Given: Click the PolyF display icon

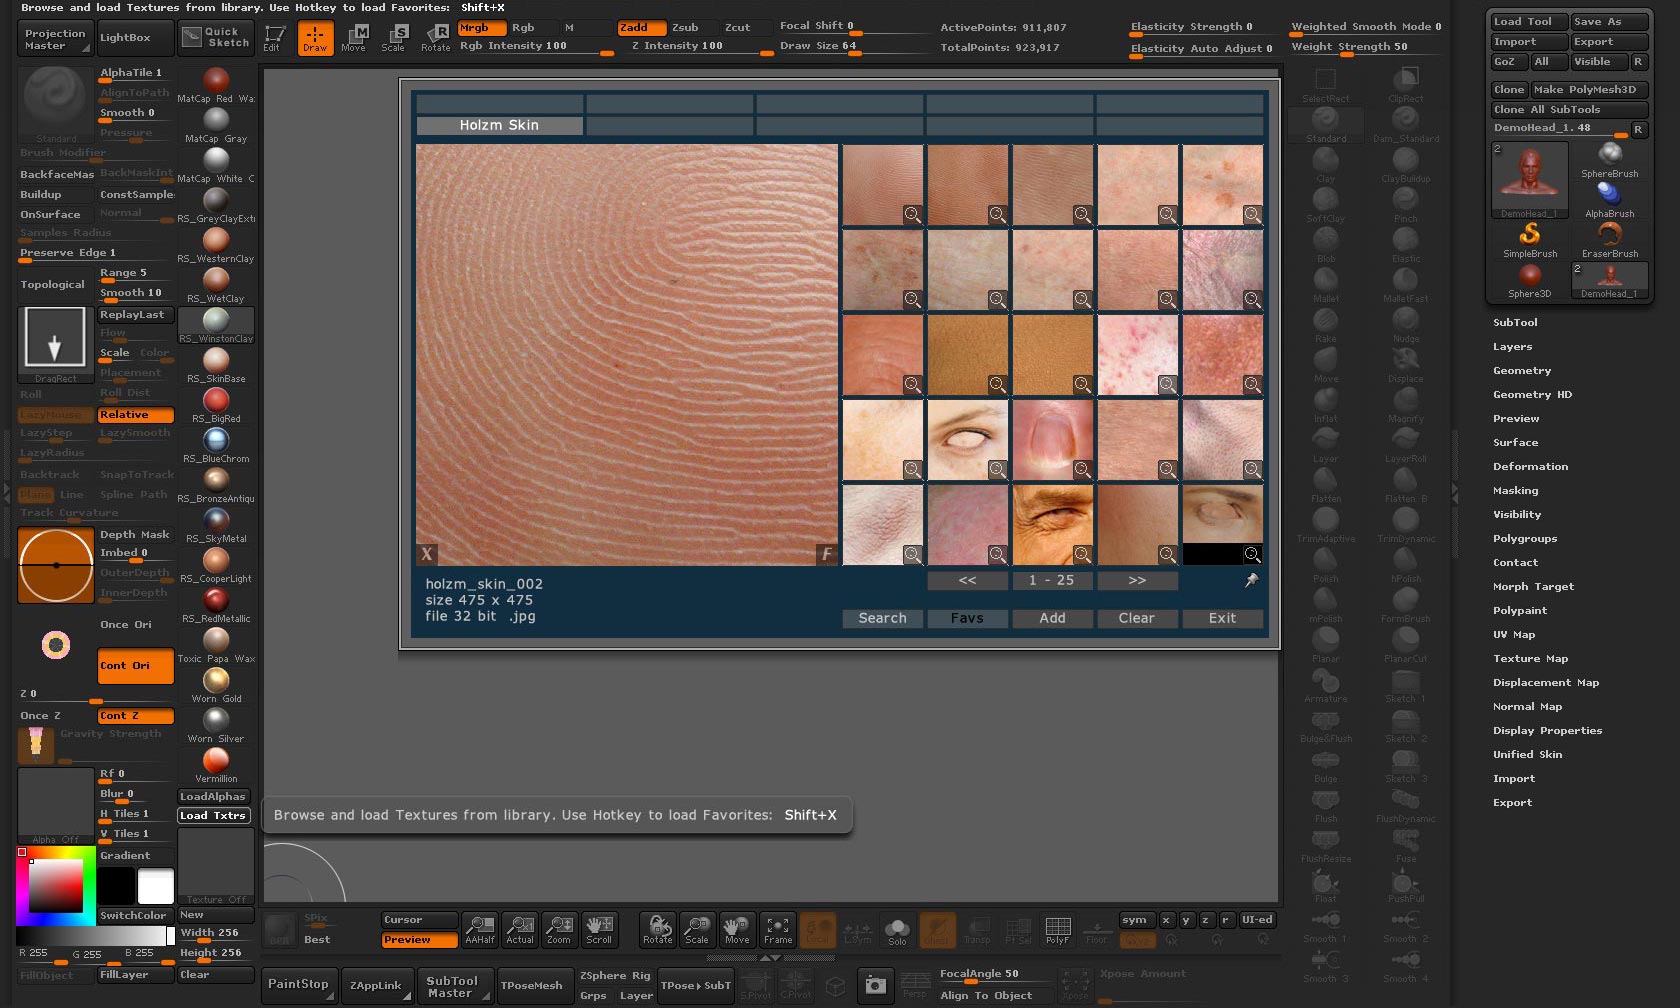Looking at the screenshot, I should 1057,930.
